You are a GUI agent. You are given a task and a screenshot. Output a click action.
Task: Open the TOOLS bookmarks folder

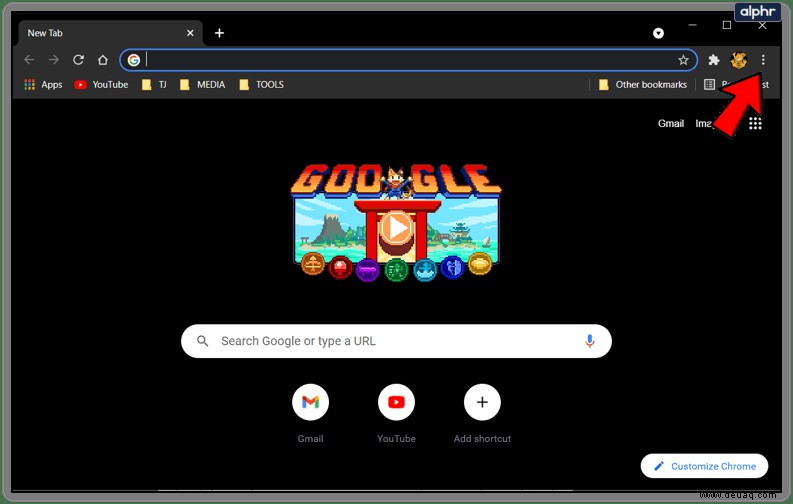261,84
